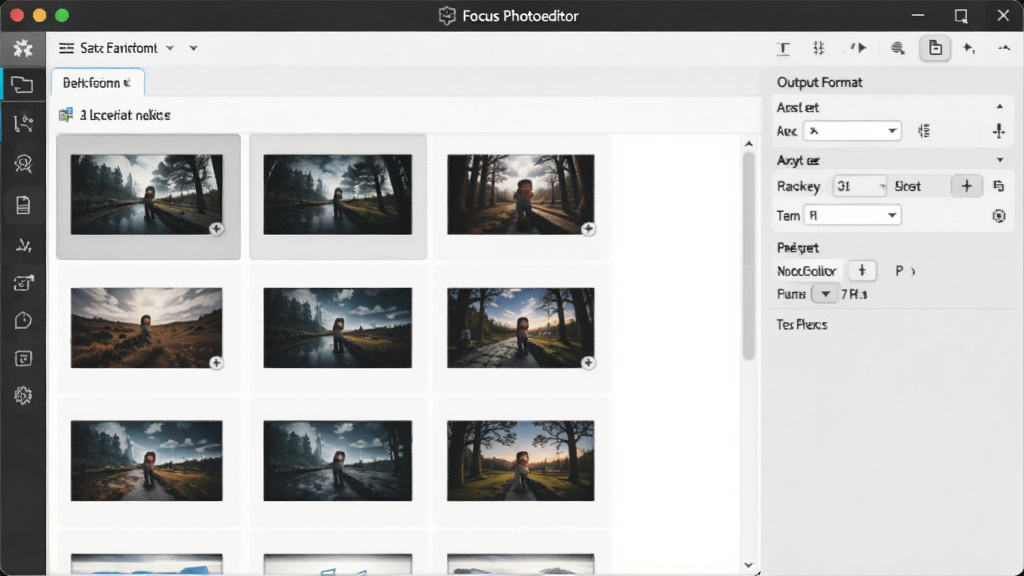Open the Aec combo box
This screenshot has height=576, width=1024.
tap(852, 131)
